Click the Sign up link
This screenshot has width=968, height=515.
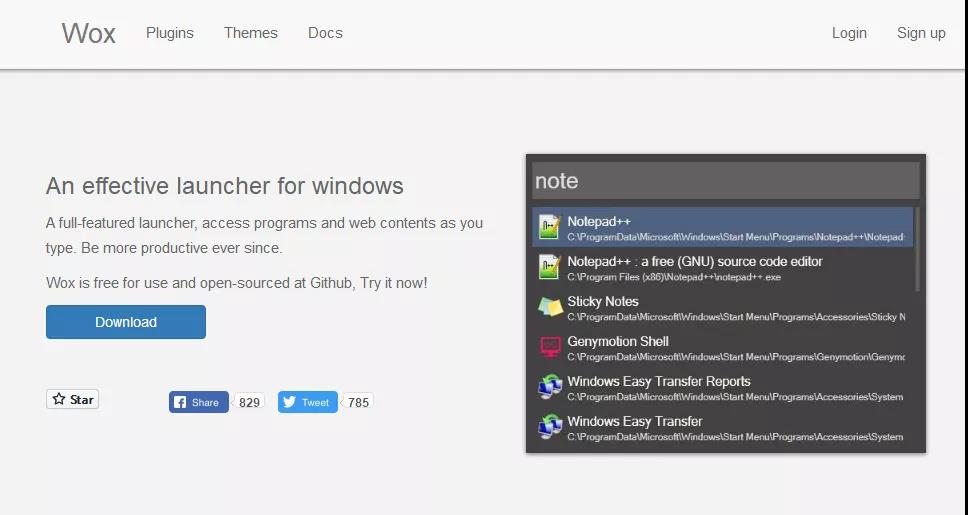(920, 33)
